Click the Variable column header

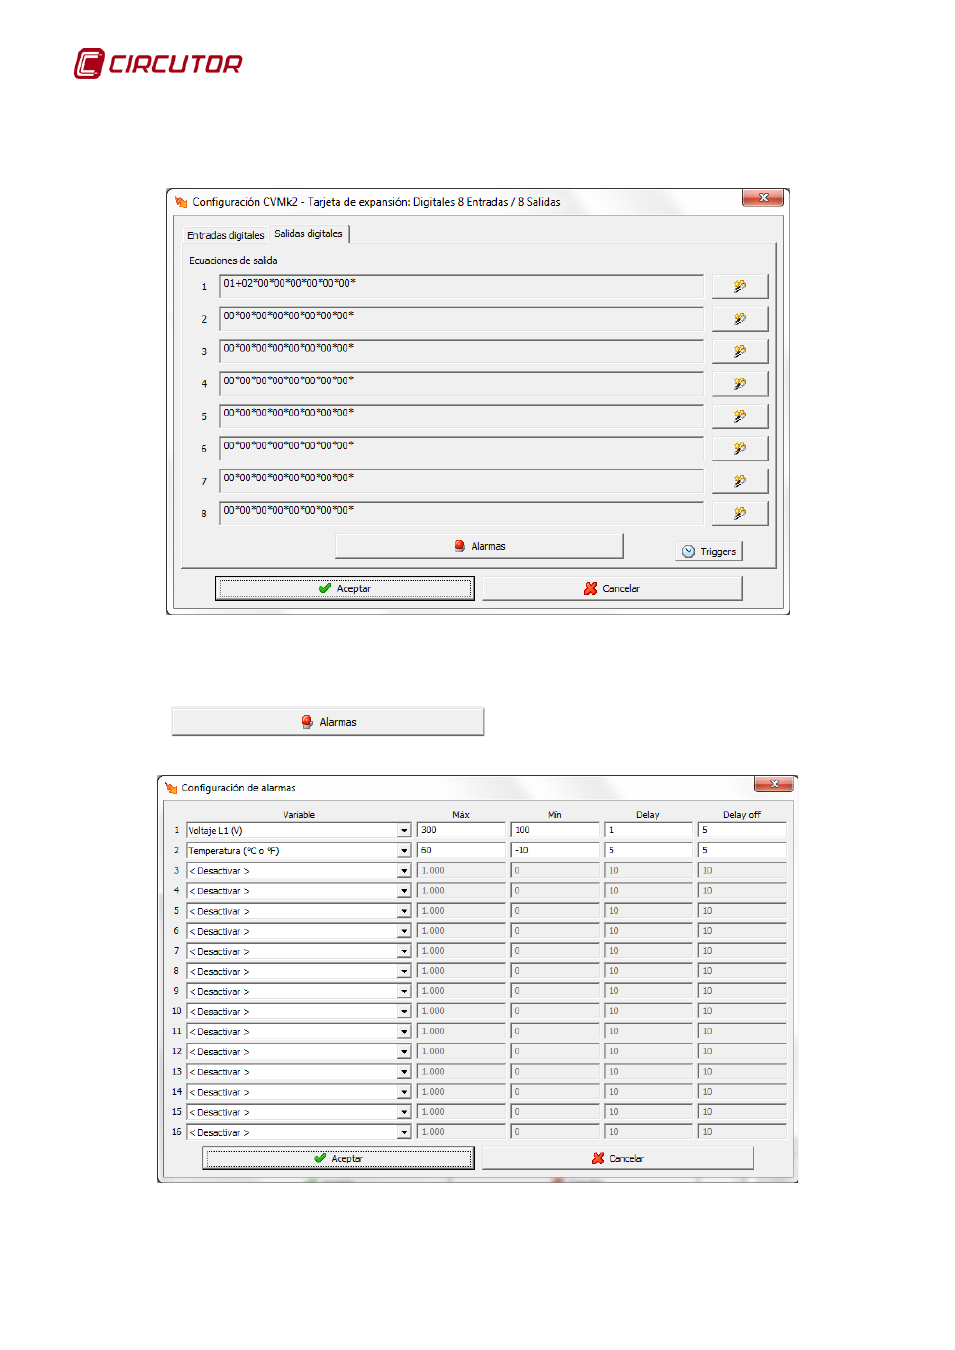(x=299, y=815)
